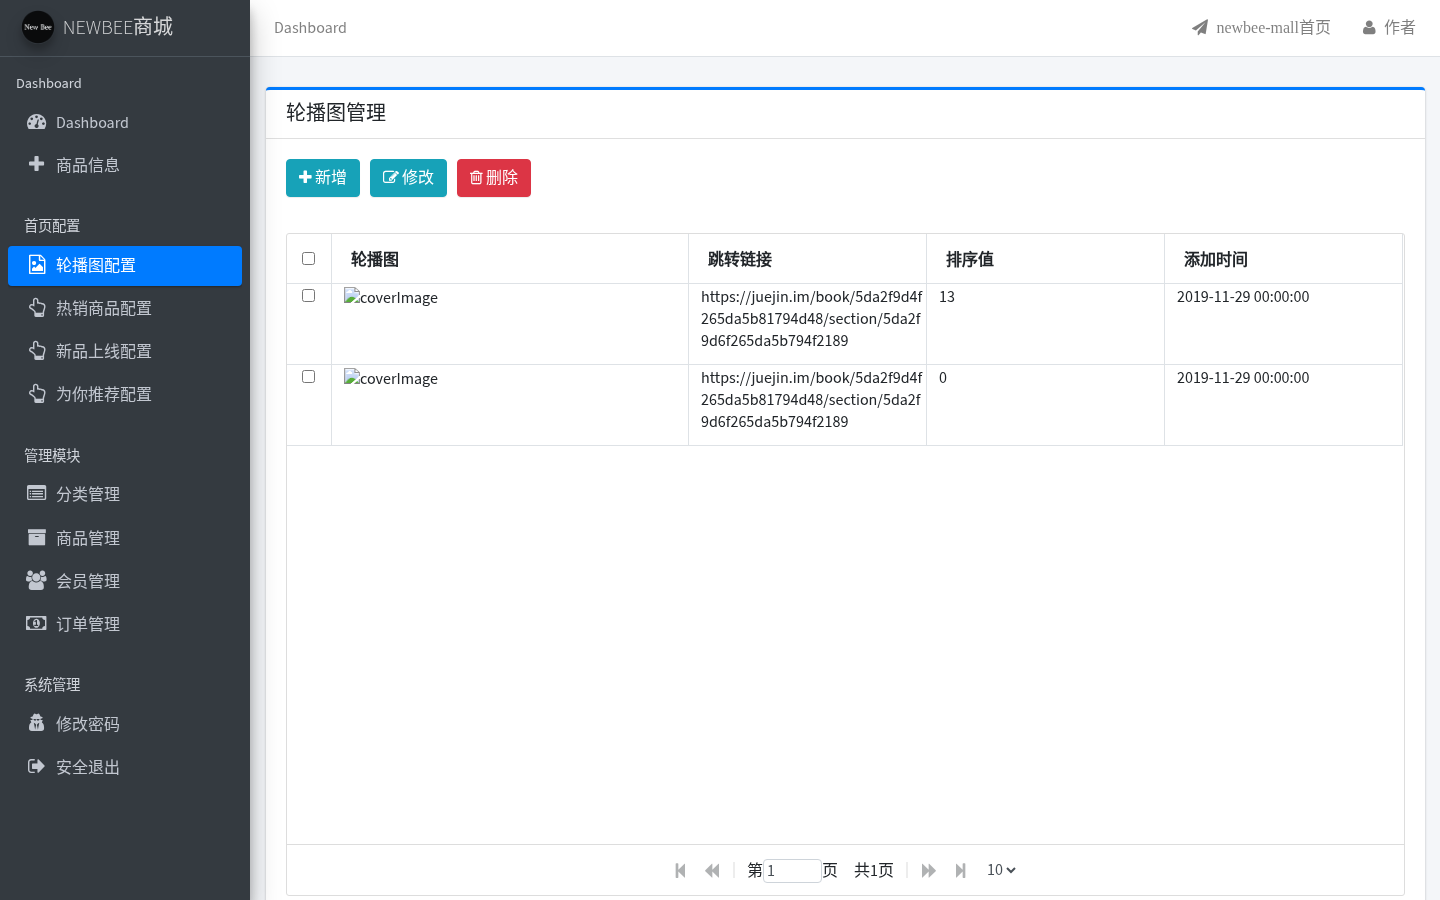This screenshot has height=900, width=1440.
Task: Click the 删除 delete button
Action: pyautogui.click(x=494, y=178)
